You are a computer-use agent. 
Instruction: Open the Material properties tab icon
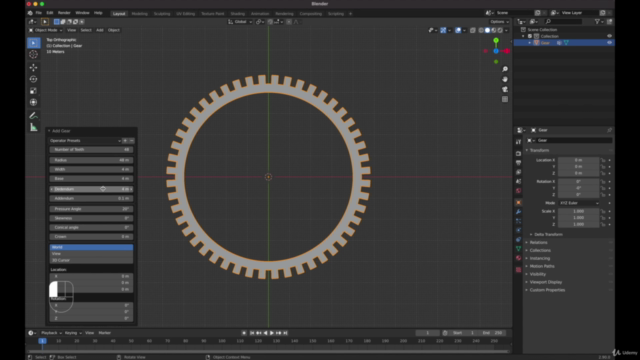point(518,258)
